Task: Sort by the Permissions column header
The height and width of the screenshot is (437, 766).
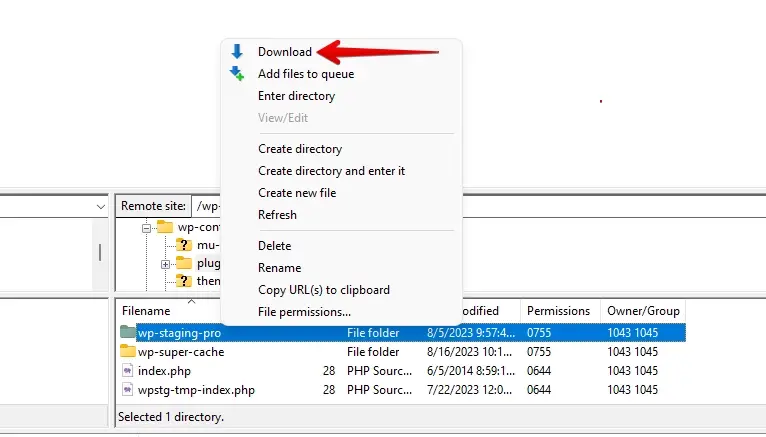Action: pos(558,311)
